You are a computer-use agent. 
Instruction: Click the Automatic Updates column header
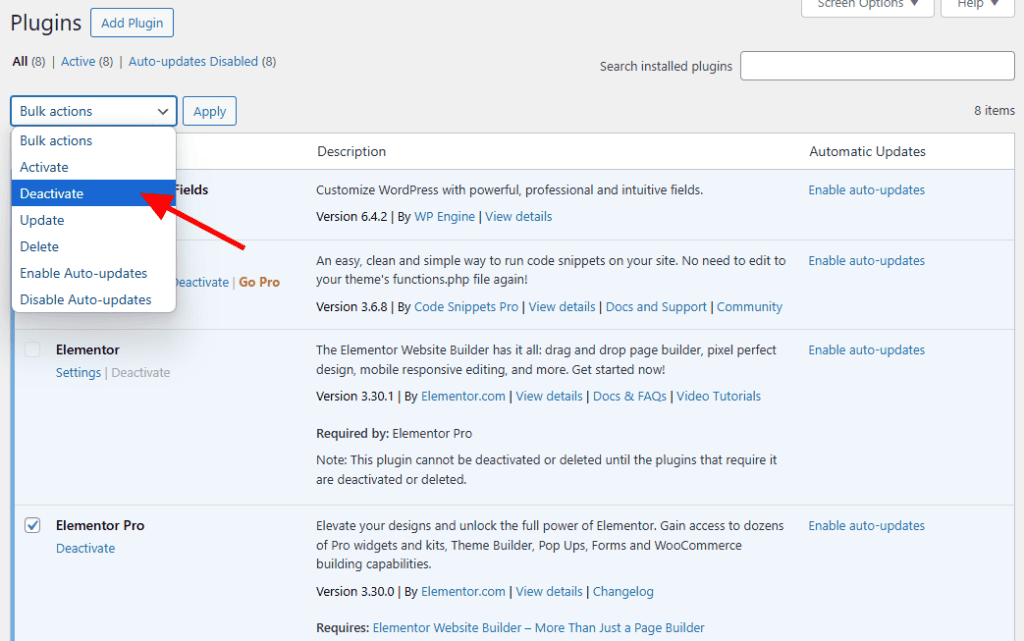click(x=867, y=151)
